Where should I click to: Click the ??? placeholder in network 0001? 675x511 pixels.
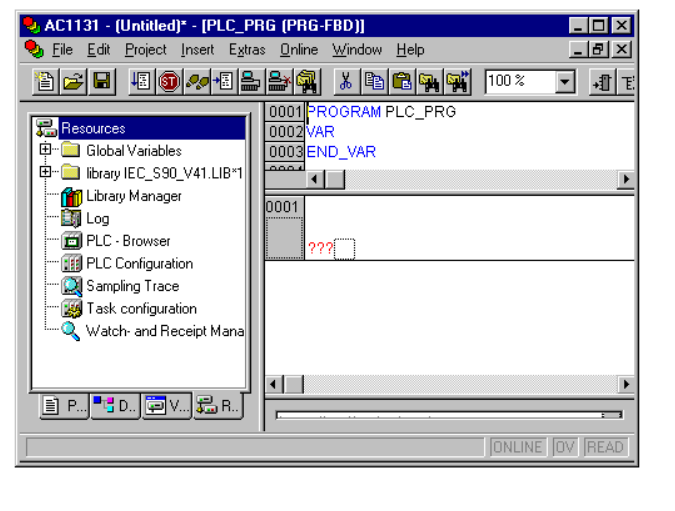tap(320, 248)
